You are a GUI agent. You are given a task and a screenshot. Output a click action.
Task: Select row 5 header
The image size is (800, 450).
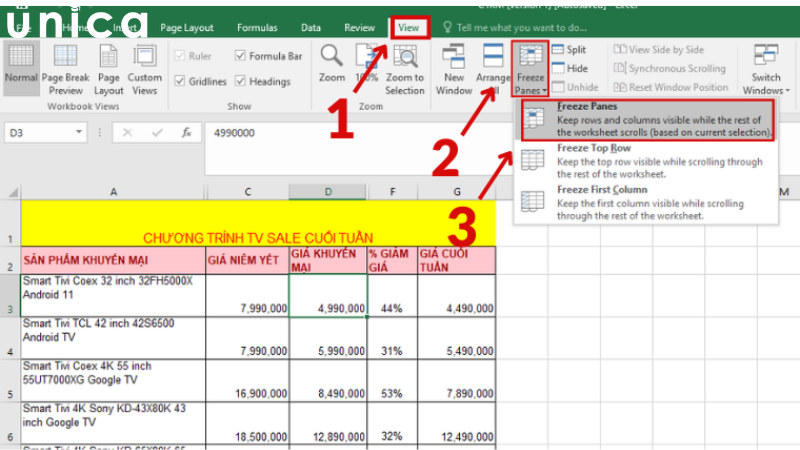click(x=10, y=381)
